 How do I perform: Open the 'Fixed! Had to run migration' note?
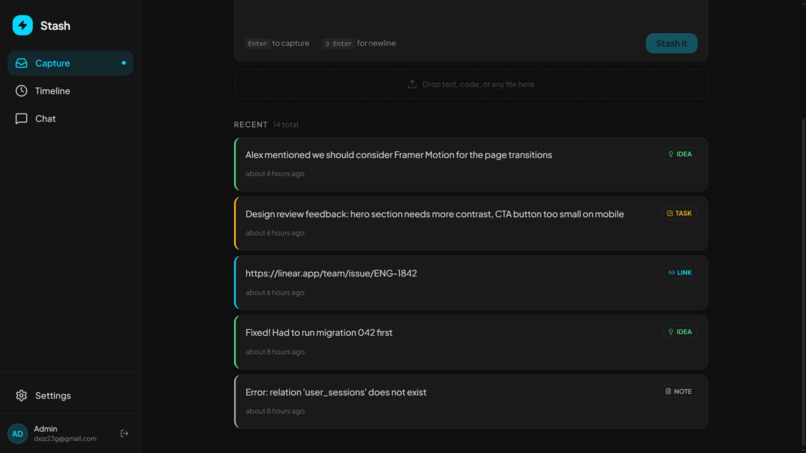(471, 342)
